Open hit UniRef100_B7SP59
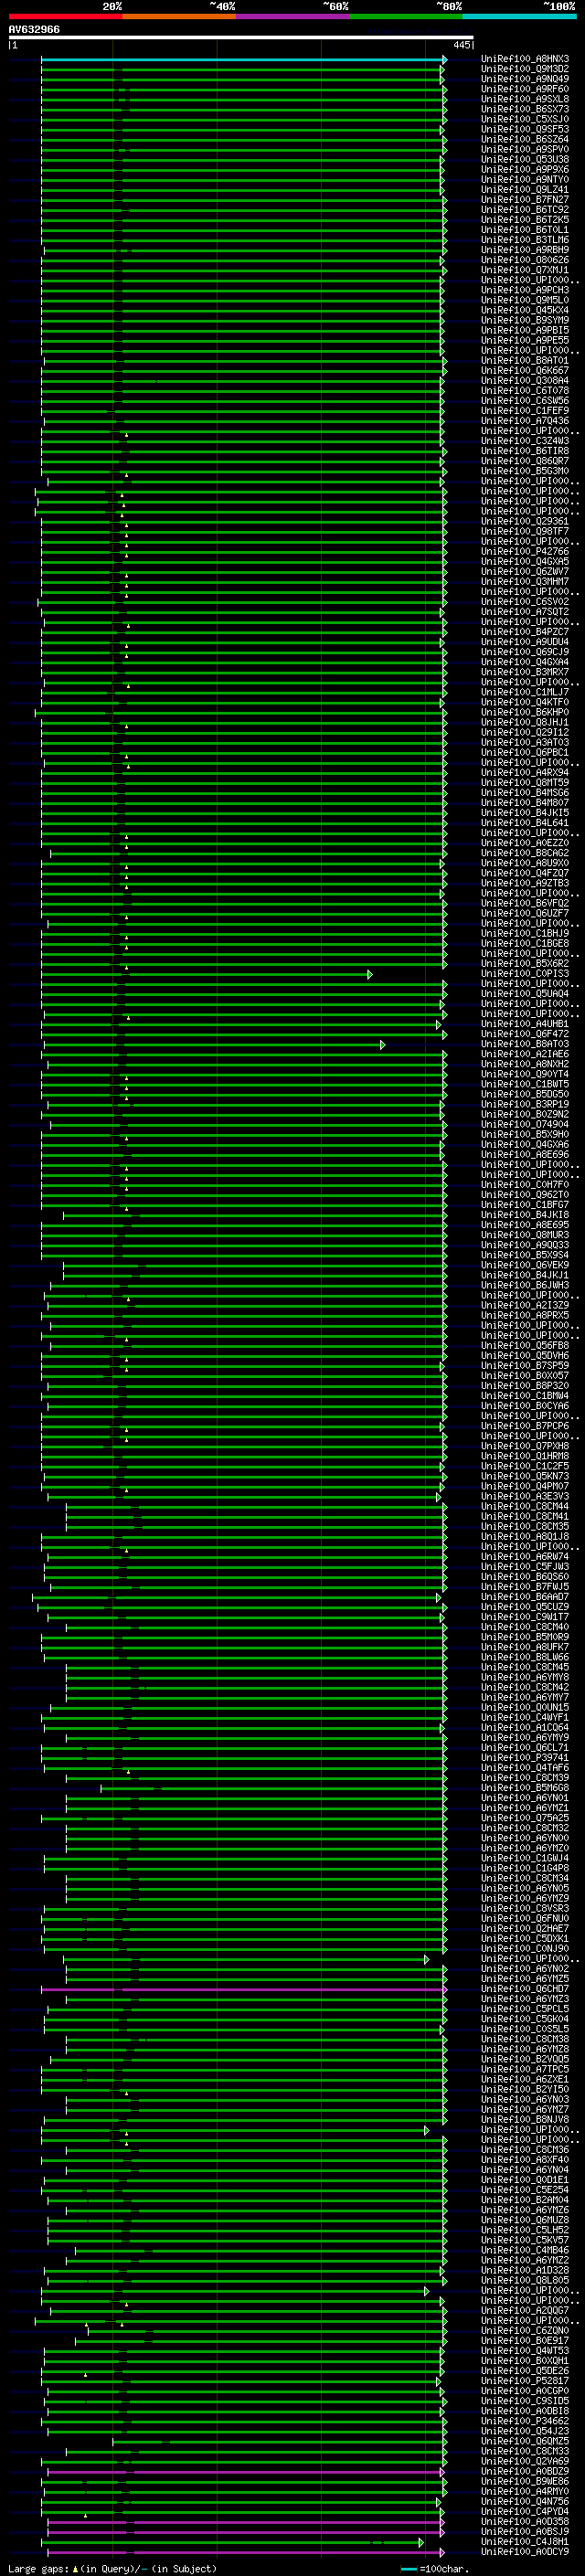 [x=525, y=1366]
